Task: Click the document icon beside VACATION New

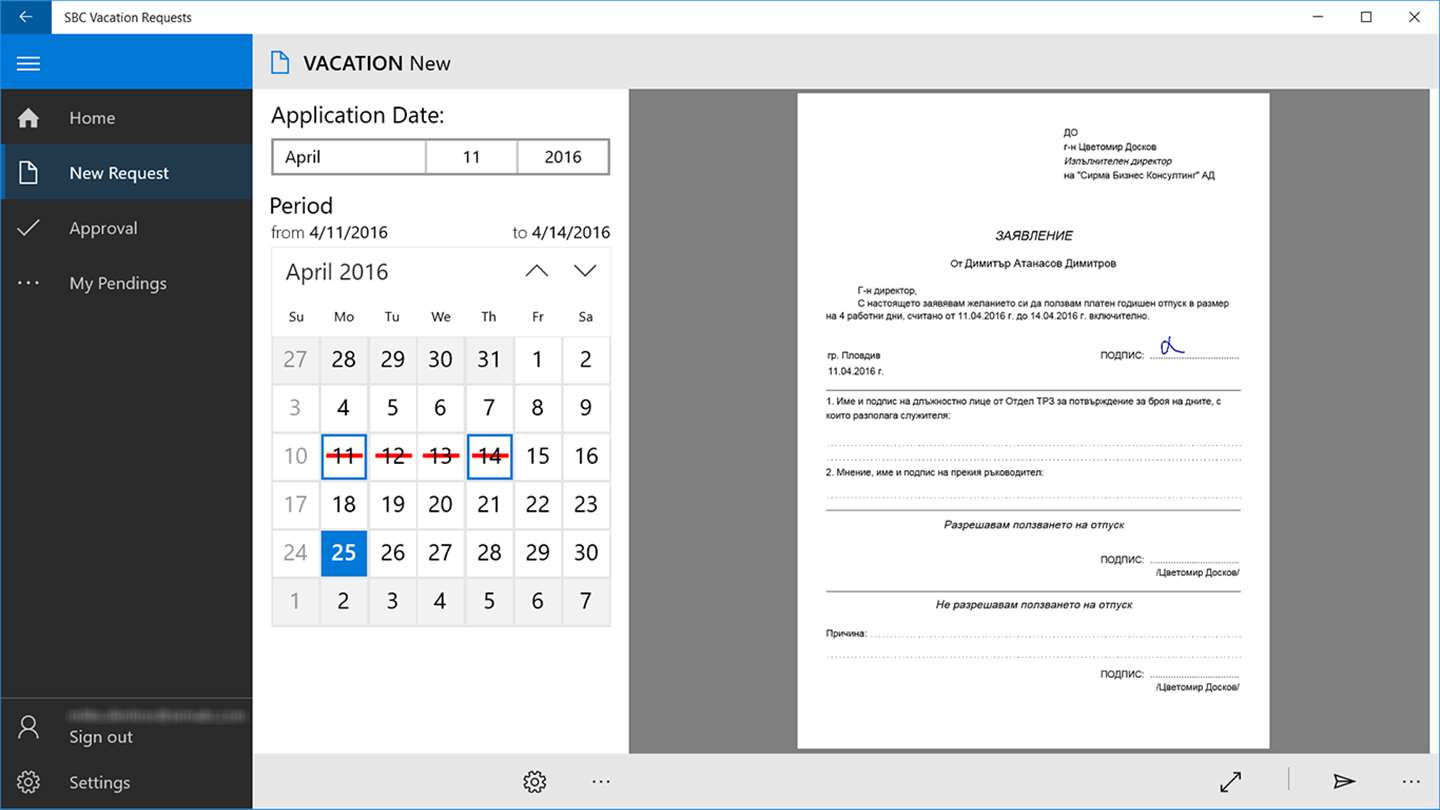Action: pyautogui.click(x=281, y=63)
